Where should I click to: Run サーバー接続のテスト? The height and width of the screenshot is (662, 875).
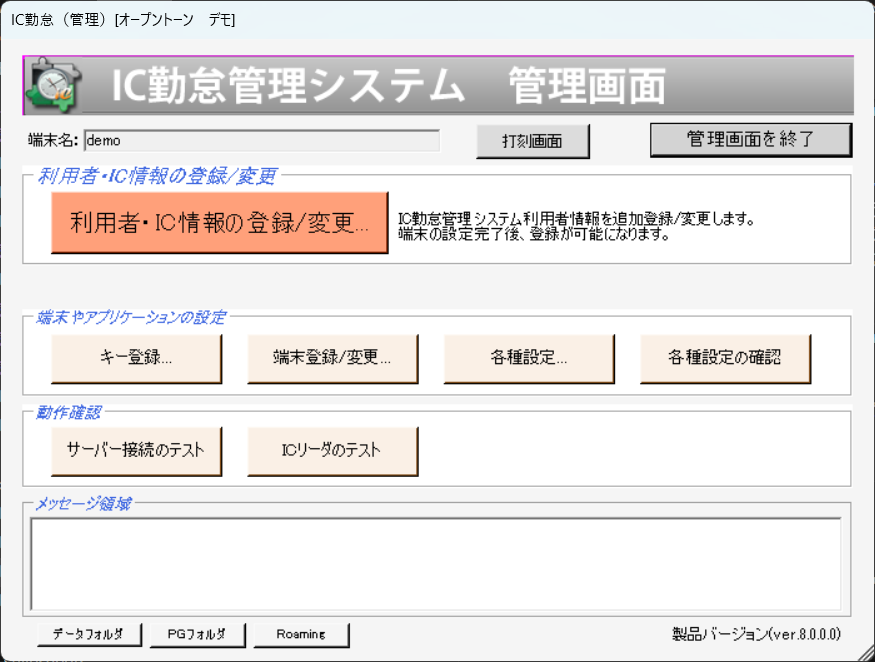pyautogui.click(x=136, y=451)
